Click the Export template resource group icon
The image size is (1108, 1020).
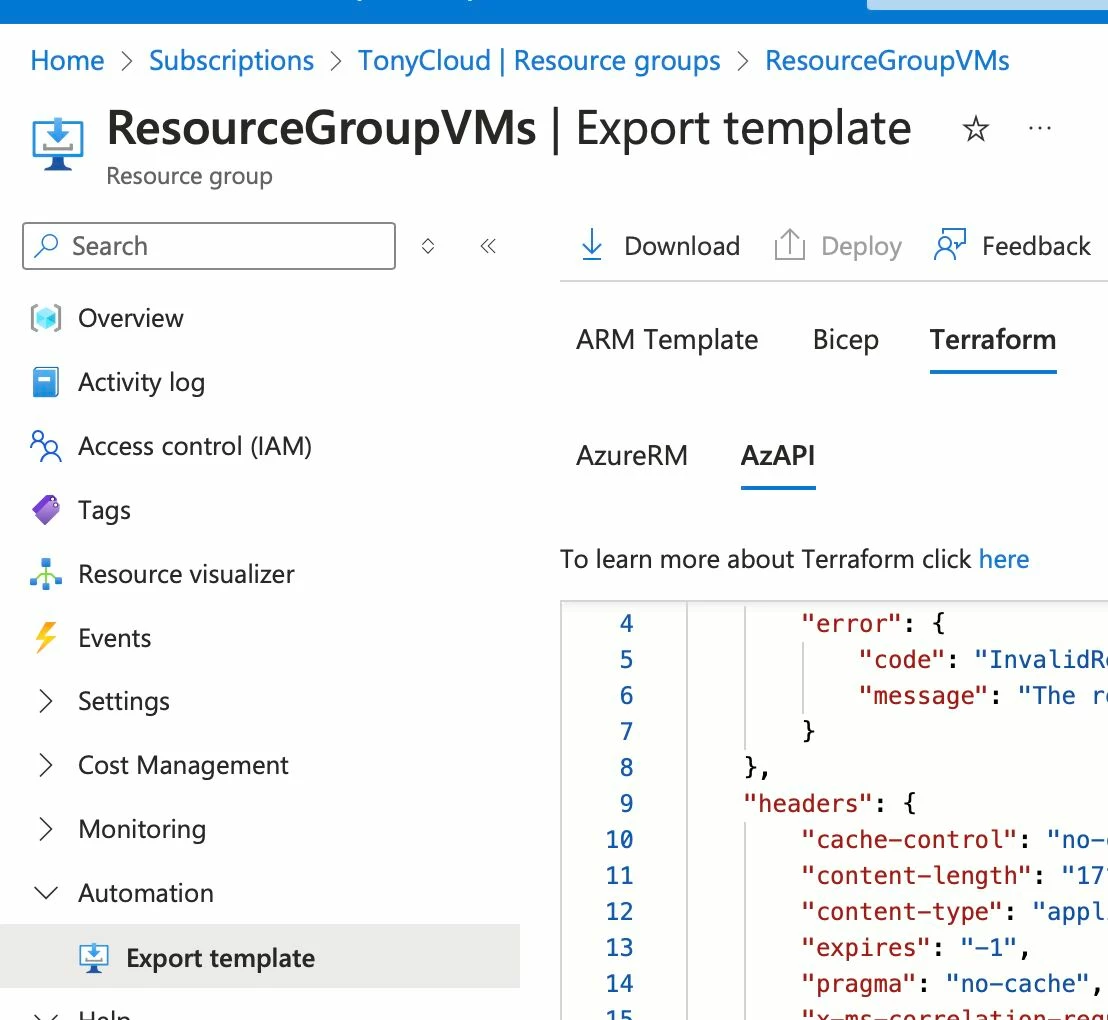click(58, 143)
